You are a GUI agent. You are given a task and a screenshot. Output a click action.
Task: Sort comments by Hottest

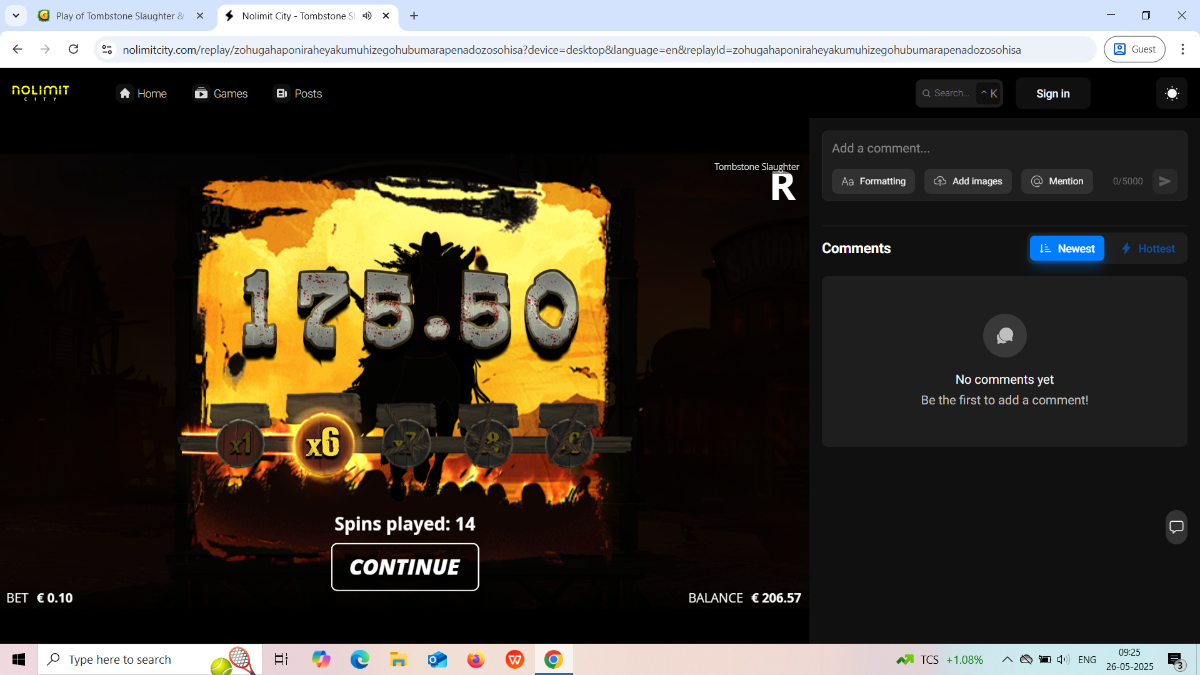[1147, 248]
